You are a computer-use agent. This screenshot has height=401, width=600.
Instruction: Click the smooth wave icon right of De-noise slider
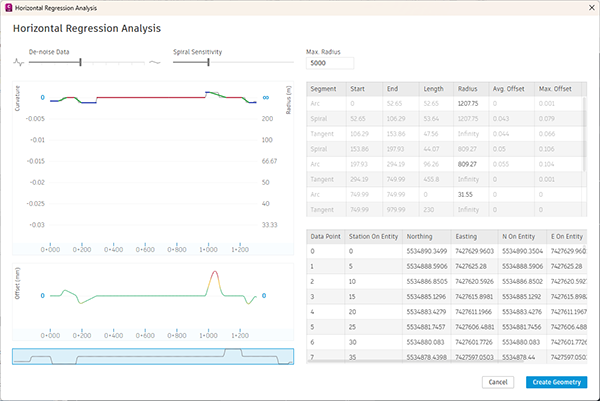click(155, 62)
